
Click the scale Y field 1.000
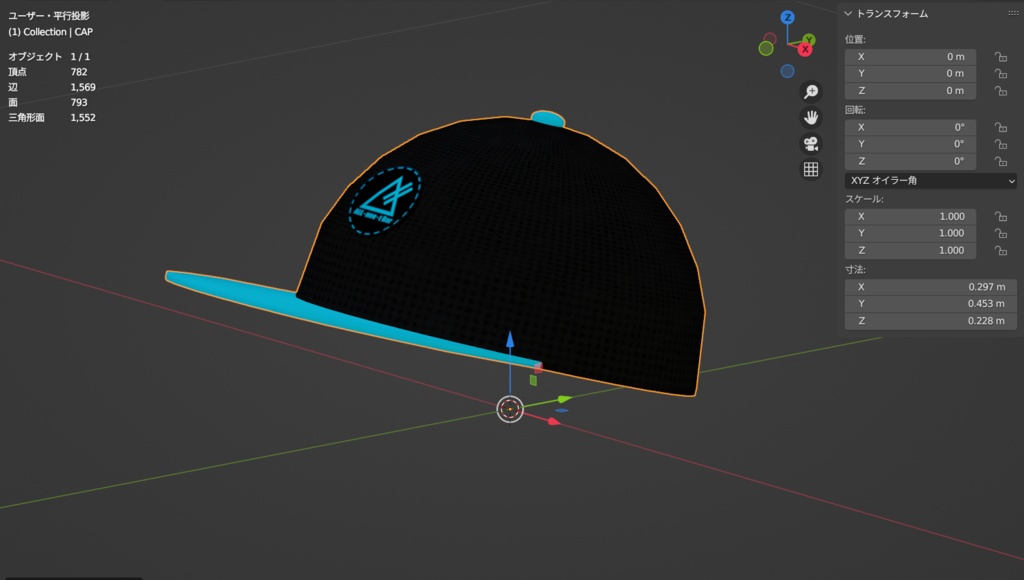pos(910,233)
